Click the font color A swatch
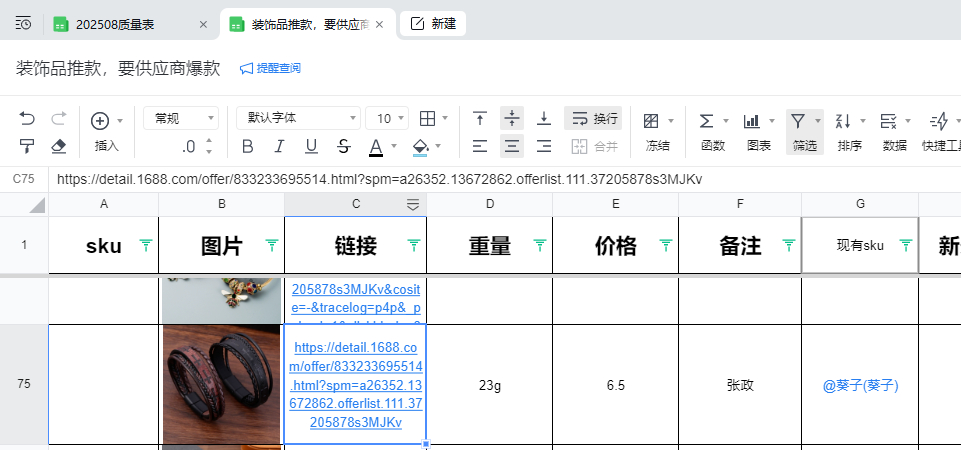 [375, 146]
